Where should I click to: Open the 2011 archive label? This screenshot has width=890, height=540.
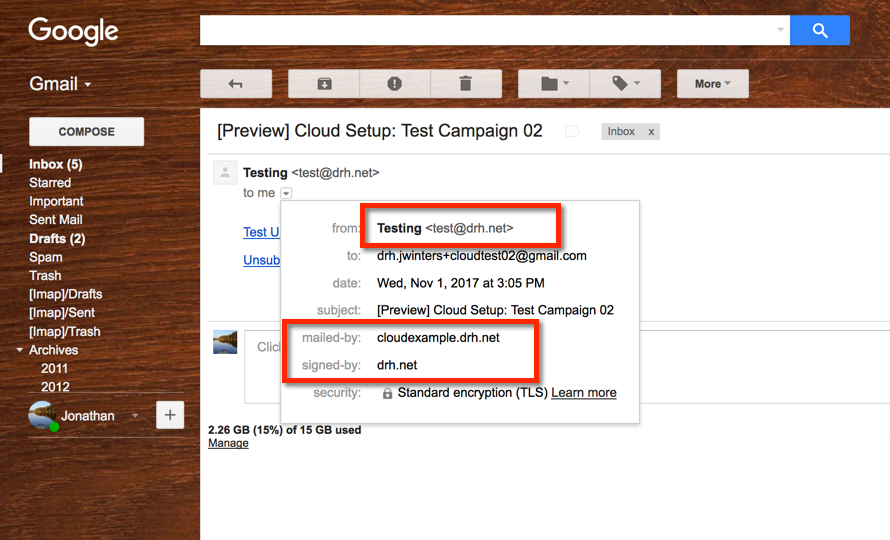[x=54, y=369]
